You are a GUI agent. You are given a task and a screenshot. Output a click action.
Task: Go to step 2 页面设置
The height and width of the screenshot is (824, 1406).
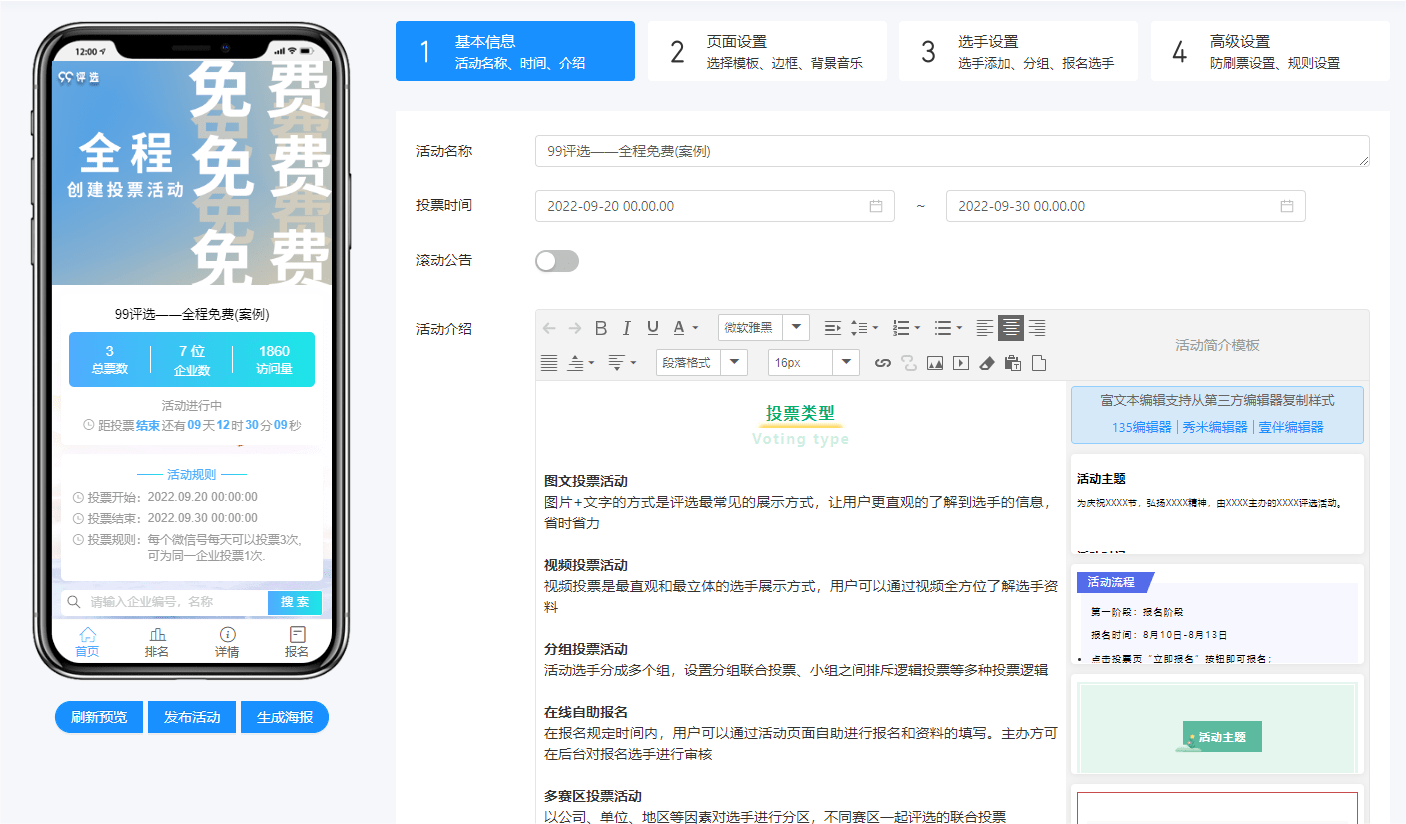click(x=767, y=51)
